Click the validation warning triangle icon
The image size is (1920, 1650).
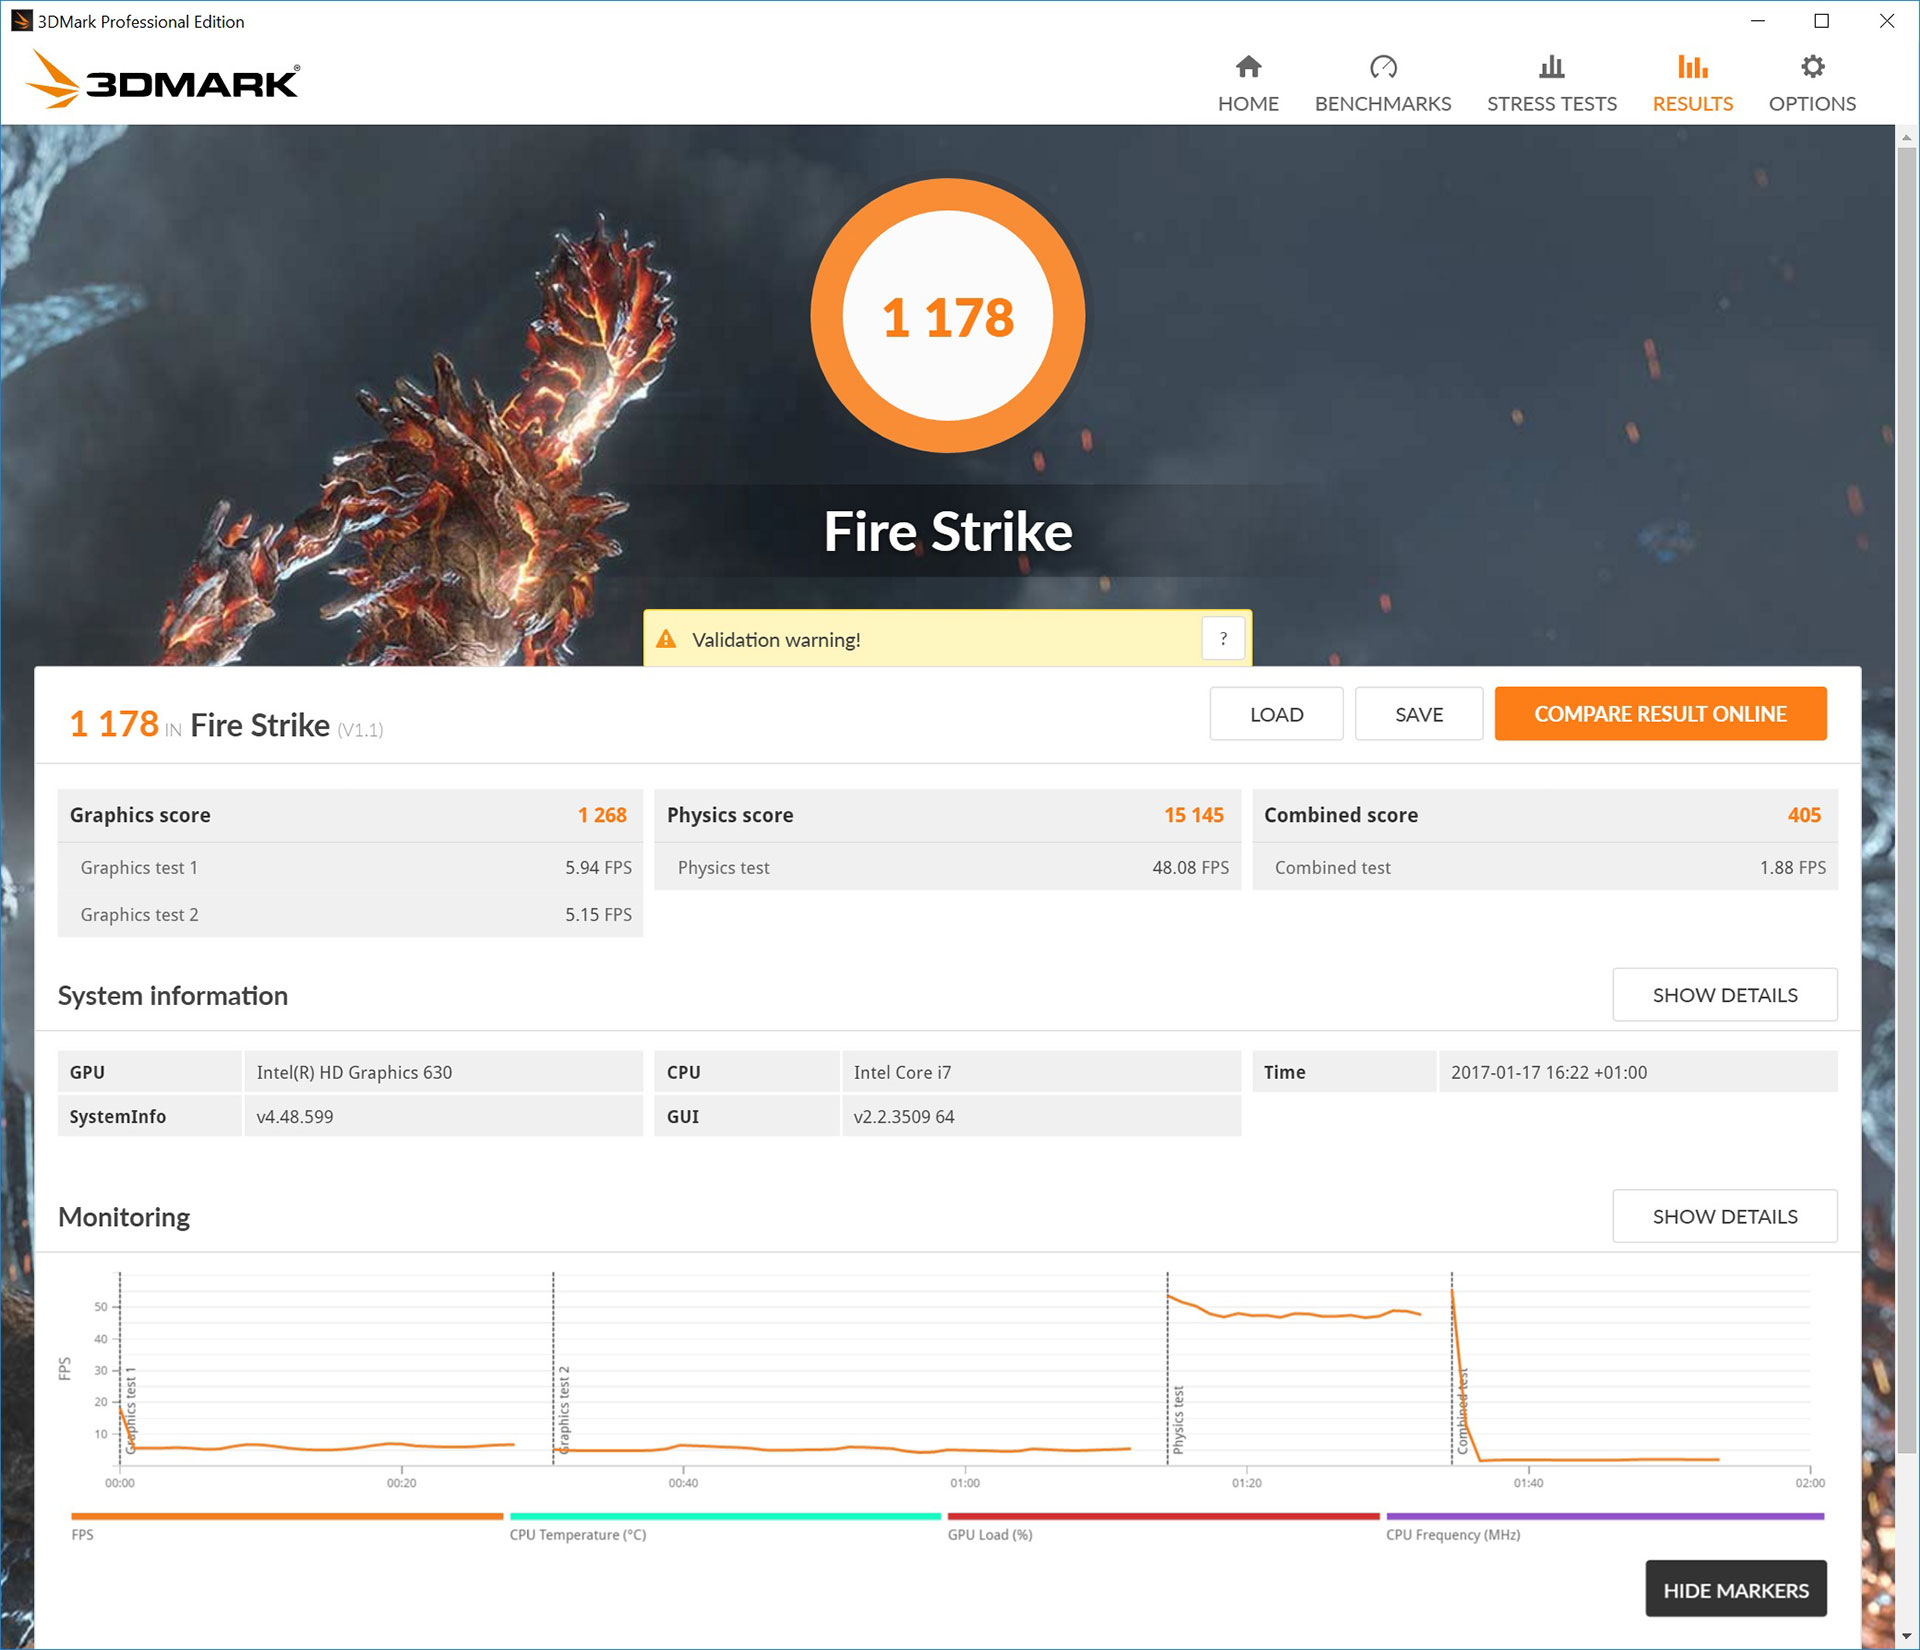(666, 640)
